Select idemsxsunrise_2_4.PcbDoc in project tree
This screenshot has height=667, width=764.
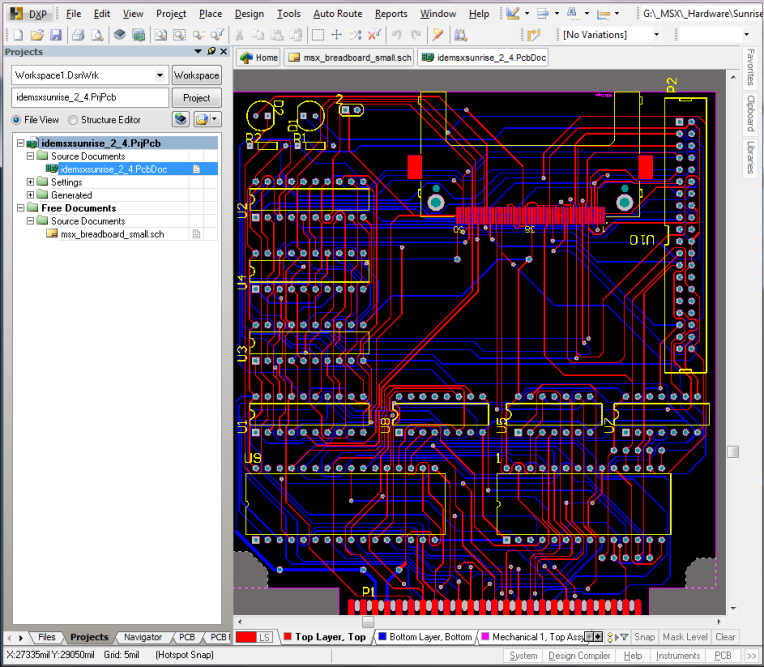[114, 169]
